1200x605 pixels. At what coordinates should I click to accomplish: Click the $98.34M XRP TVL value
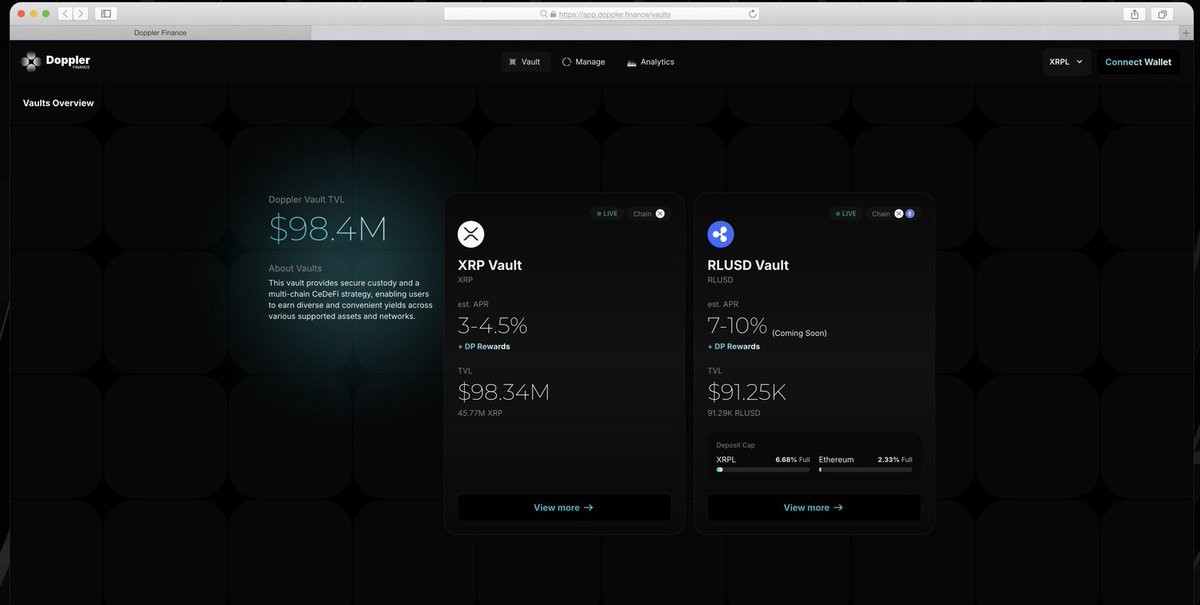[504, 392]
